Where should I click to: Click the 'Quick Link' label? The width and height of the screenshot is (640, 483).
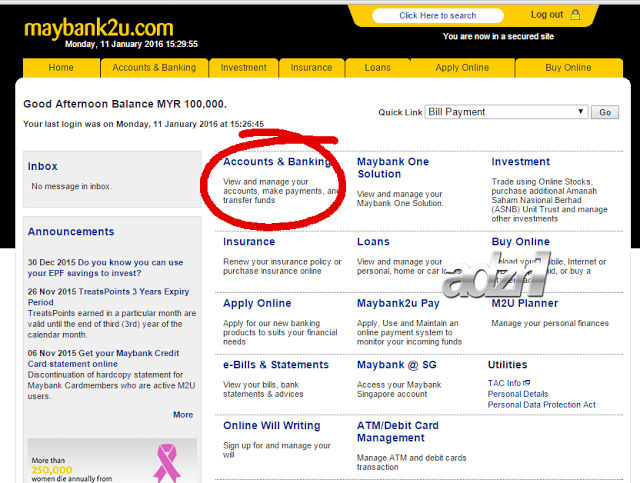coord(400,112)
